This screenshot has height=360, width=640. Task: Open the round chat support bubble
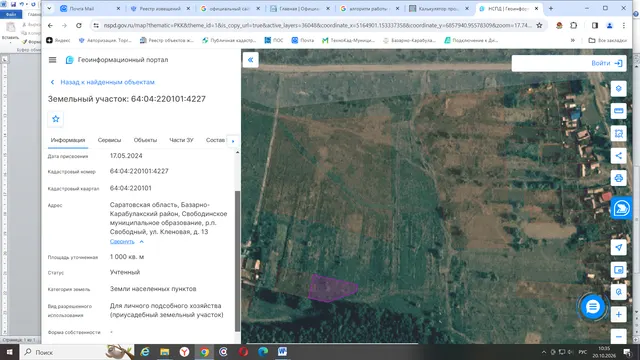[593, 307]
